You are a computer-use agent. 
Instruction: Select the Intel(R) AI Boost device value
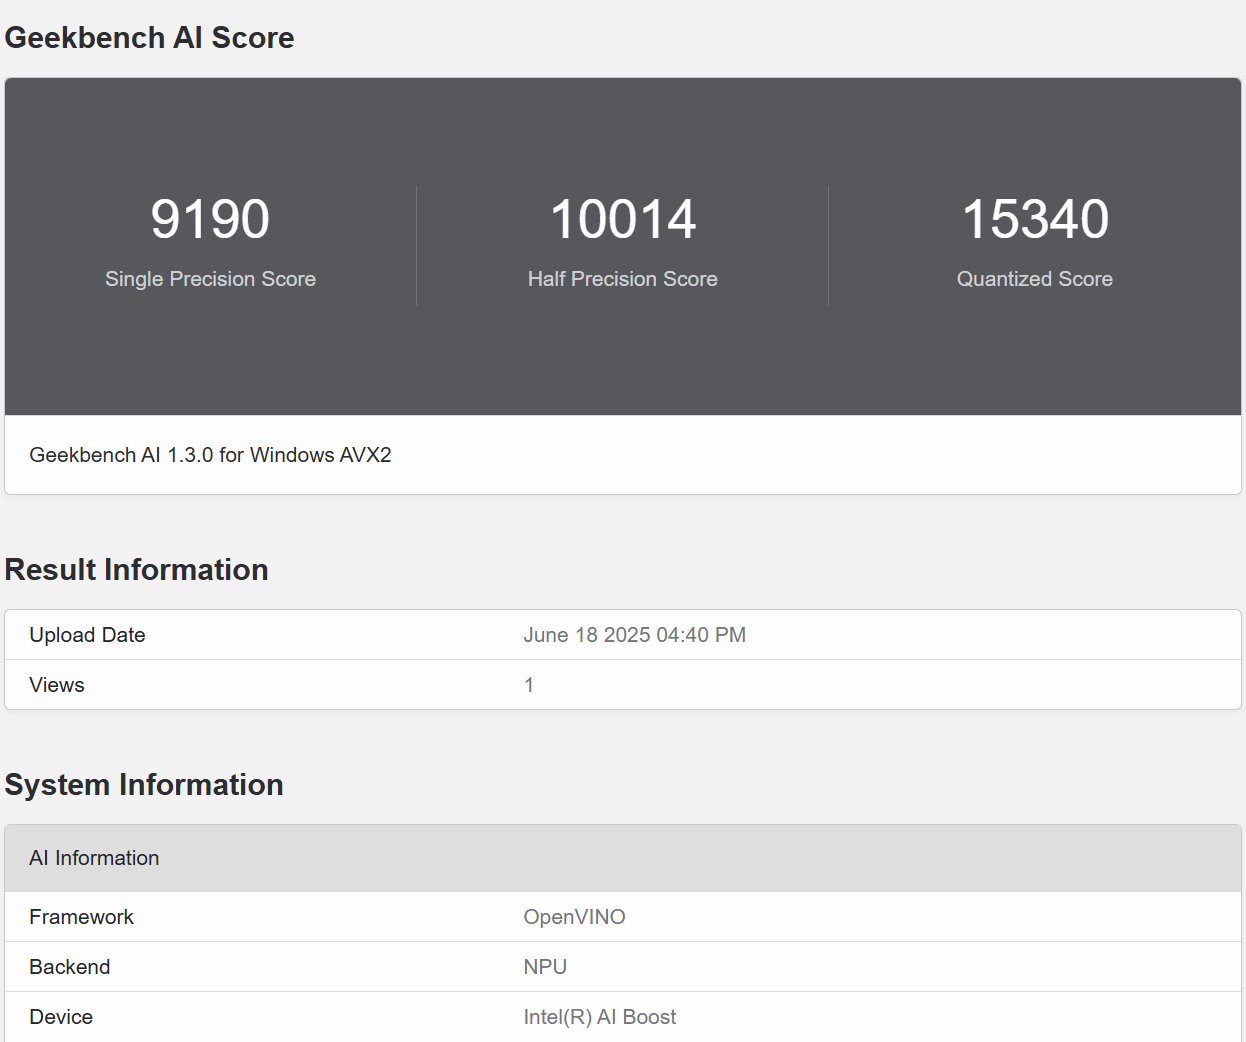pyautogui.click(x=600, y=1017)
